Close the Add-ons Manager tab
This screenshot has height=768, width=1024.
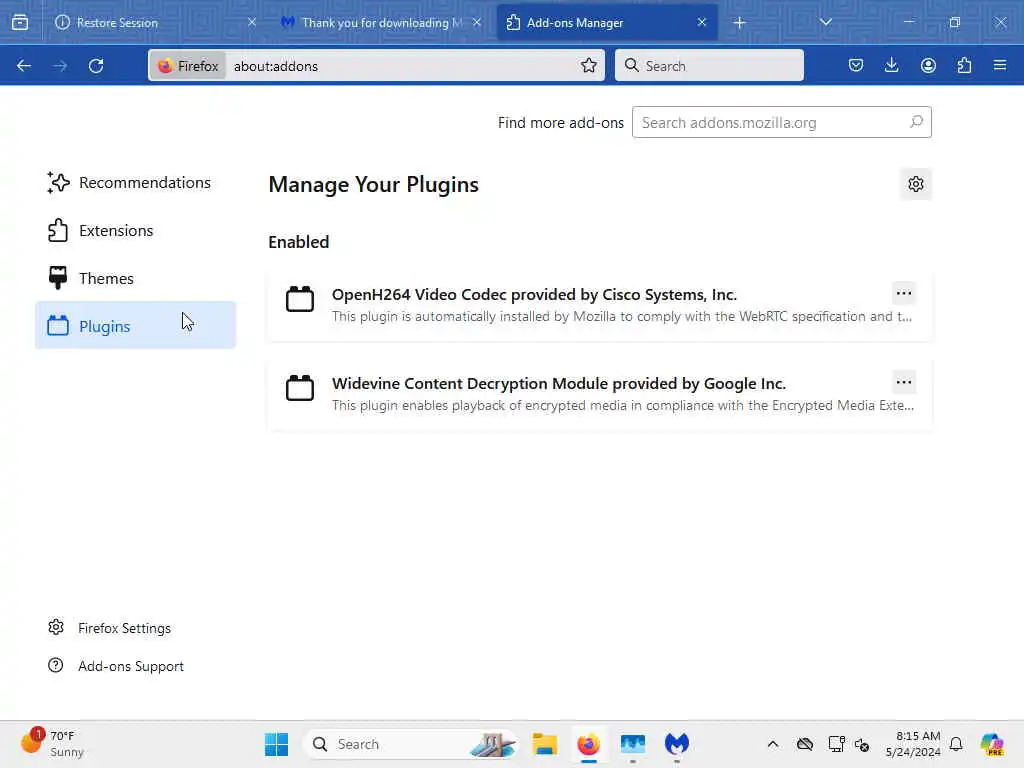[702, 22]
